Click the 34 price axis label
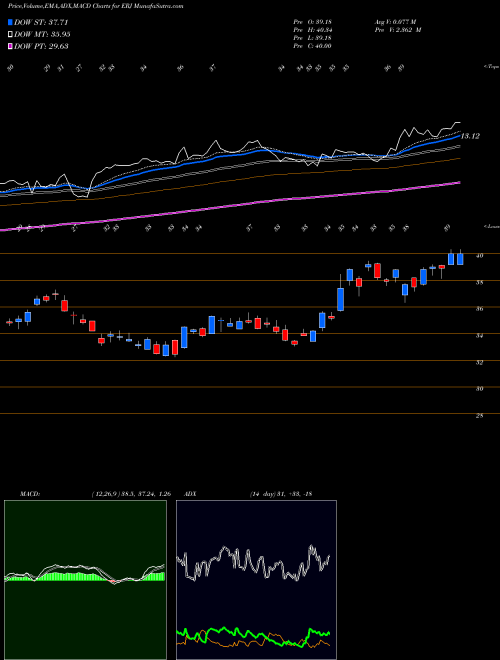 pos(480,336)
